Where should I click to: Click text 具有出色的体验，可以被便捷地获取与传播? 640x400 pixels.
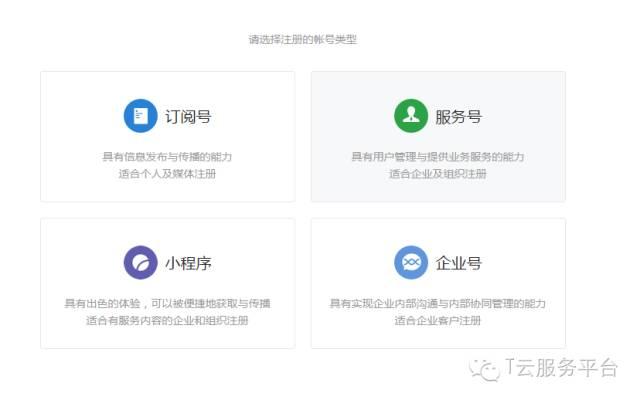click(167, 303)
